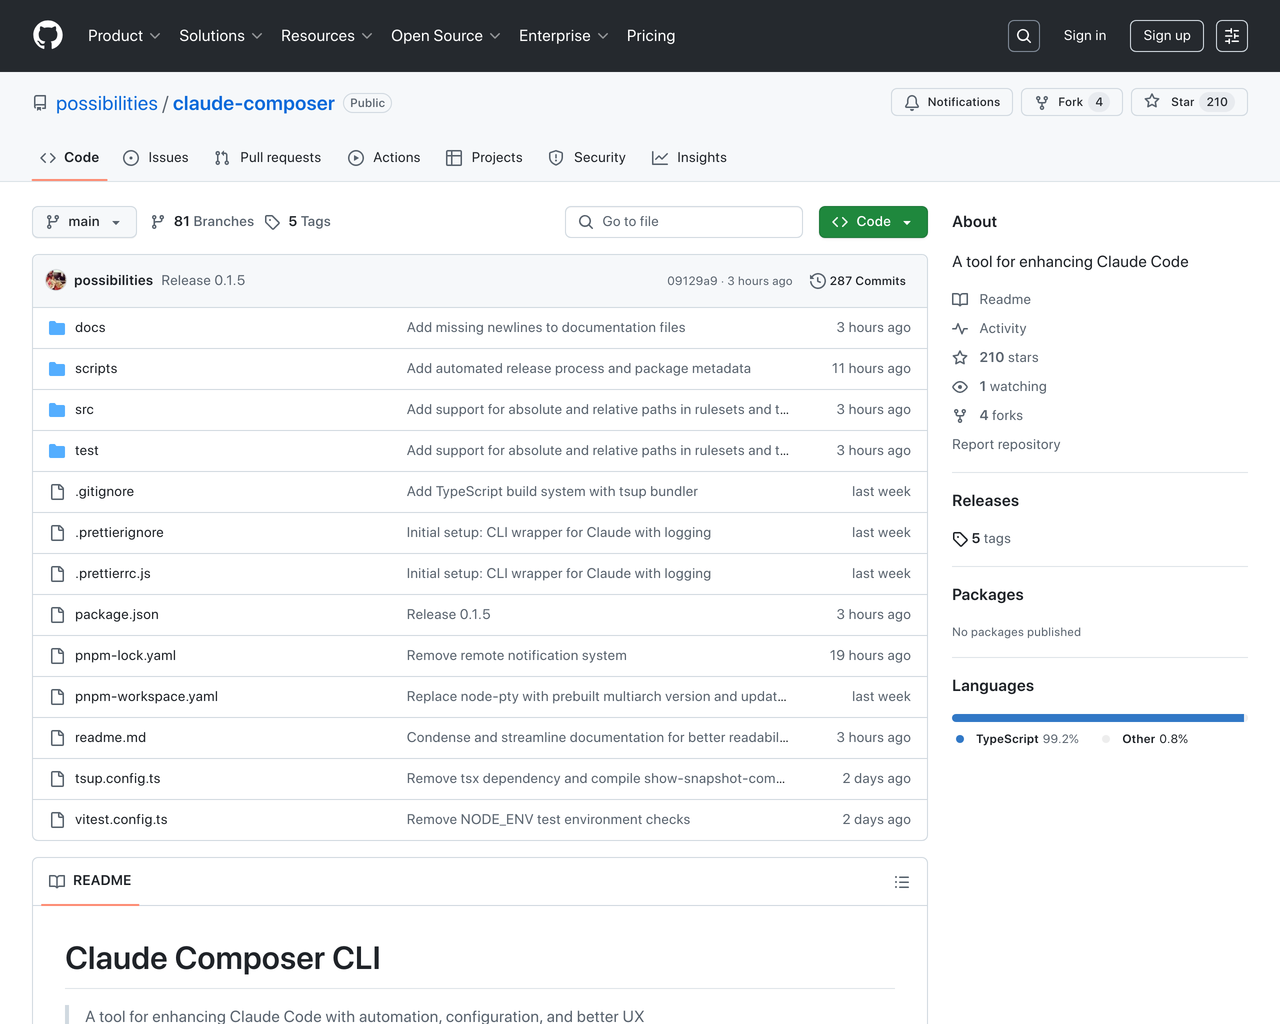1280x1024 pixels.
Task: Open the claude-composer repository link
Action: click(254, 103)
